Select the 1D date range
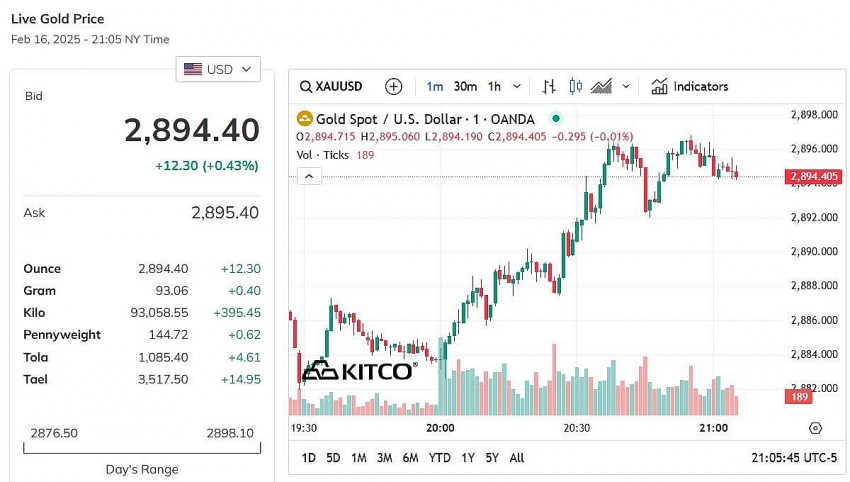850x482 pixels. pyautogui.click(x=309, y=458)
